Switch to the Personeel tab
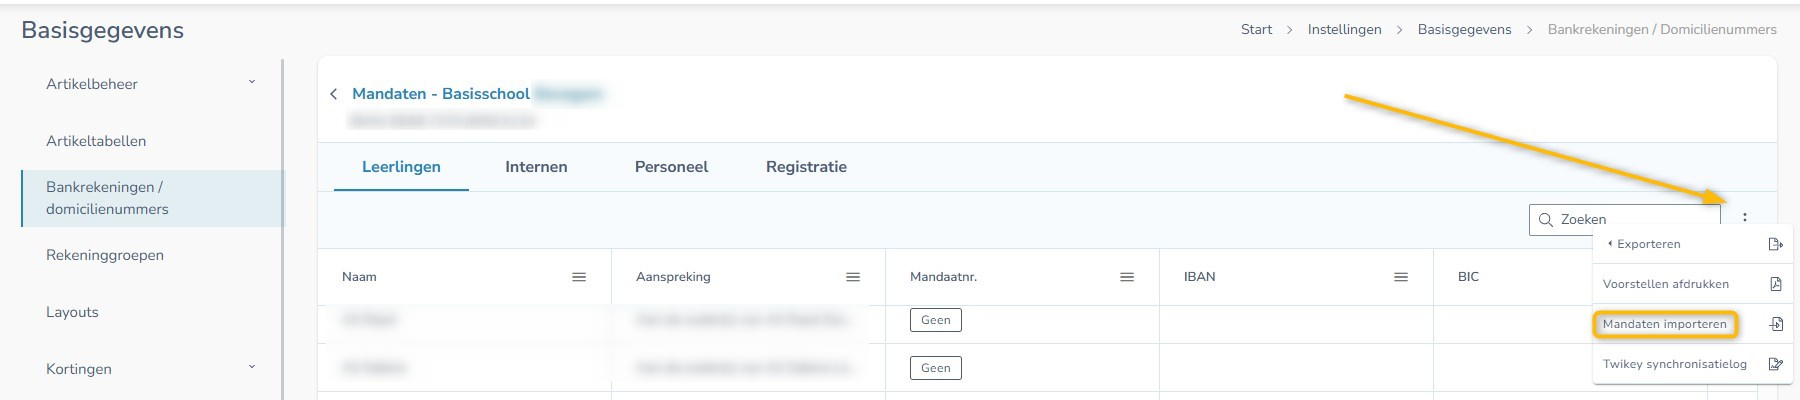Screen dimensions: 1800x400 click(671, 167)
